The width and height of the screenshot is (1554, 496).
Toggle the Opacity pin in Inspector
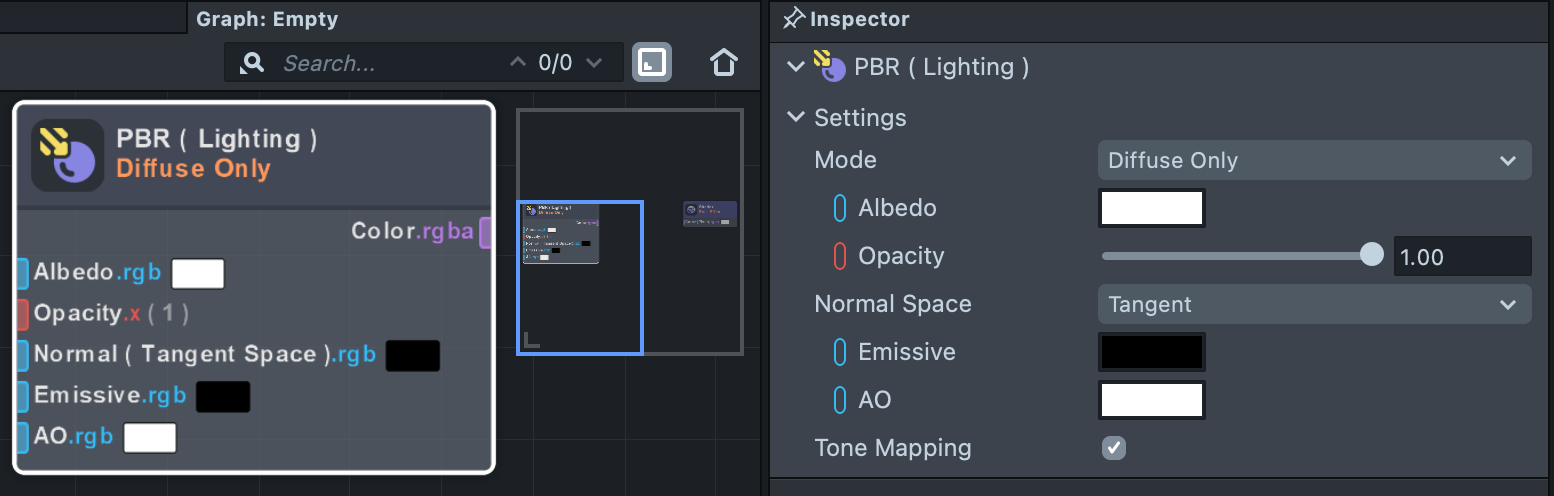[840, 256]
